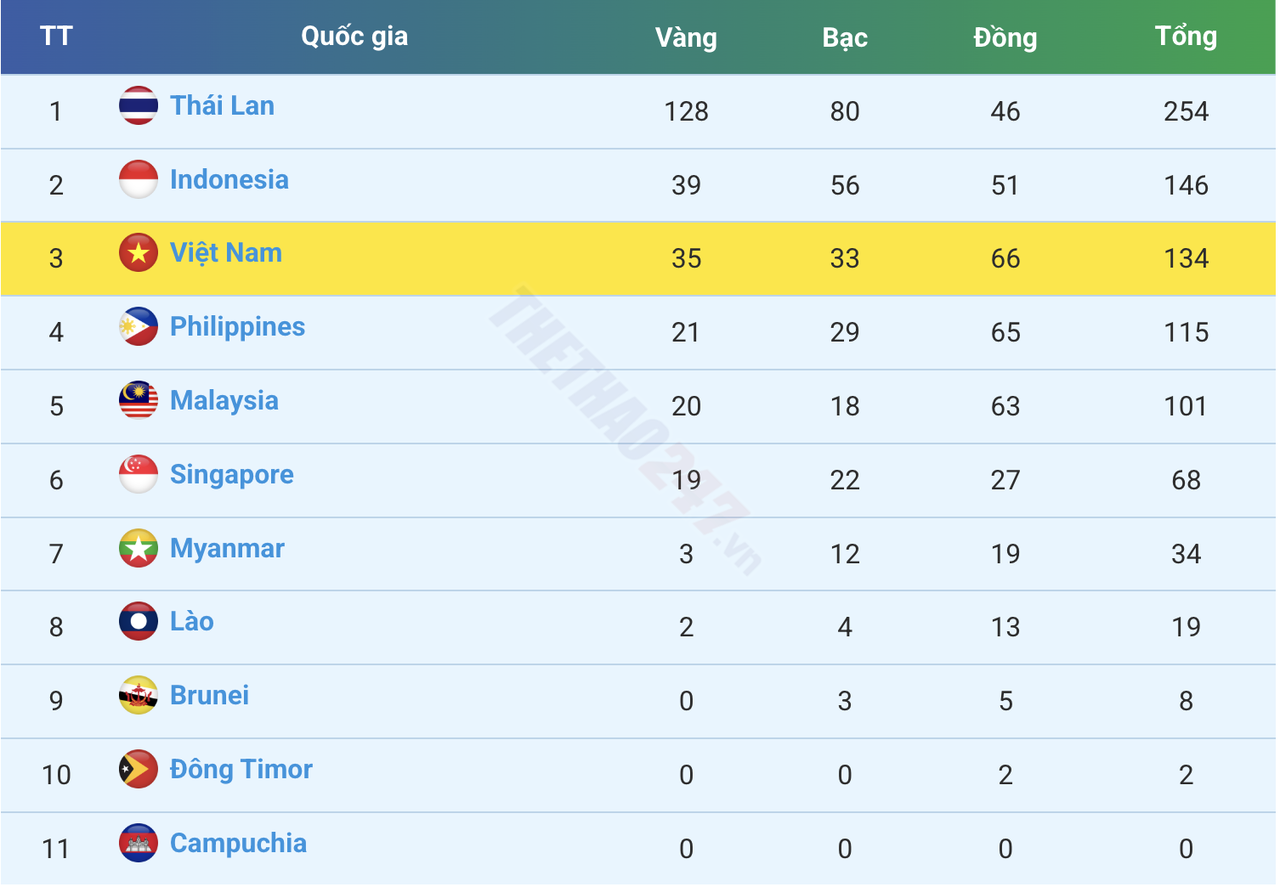Click the Myanmar flag icon
Screen dimensions: 1280x887
pyautogui.click(x=139, y=548)
